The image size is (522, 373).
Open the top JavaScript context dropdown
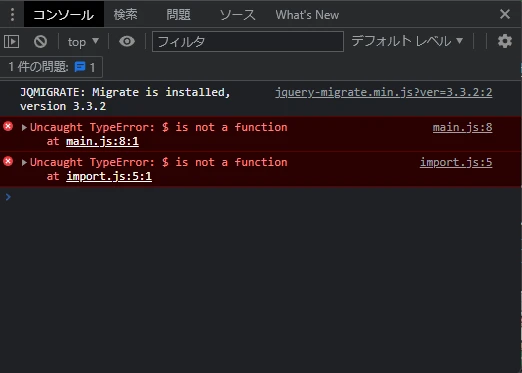[x=83, y=42]
